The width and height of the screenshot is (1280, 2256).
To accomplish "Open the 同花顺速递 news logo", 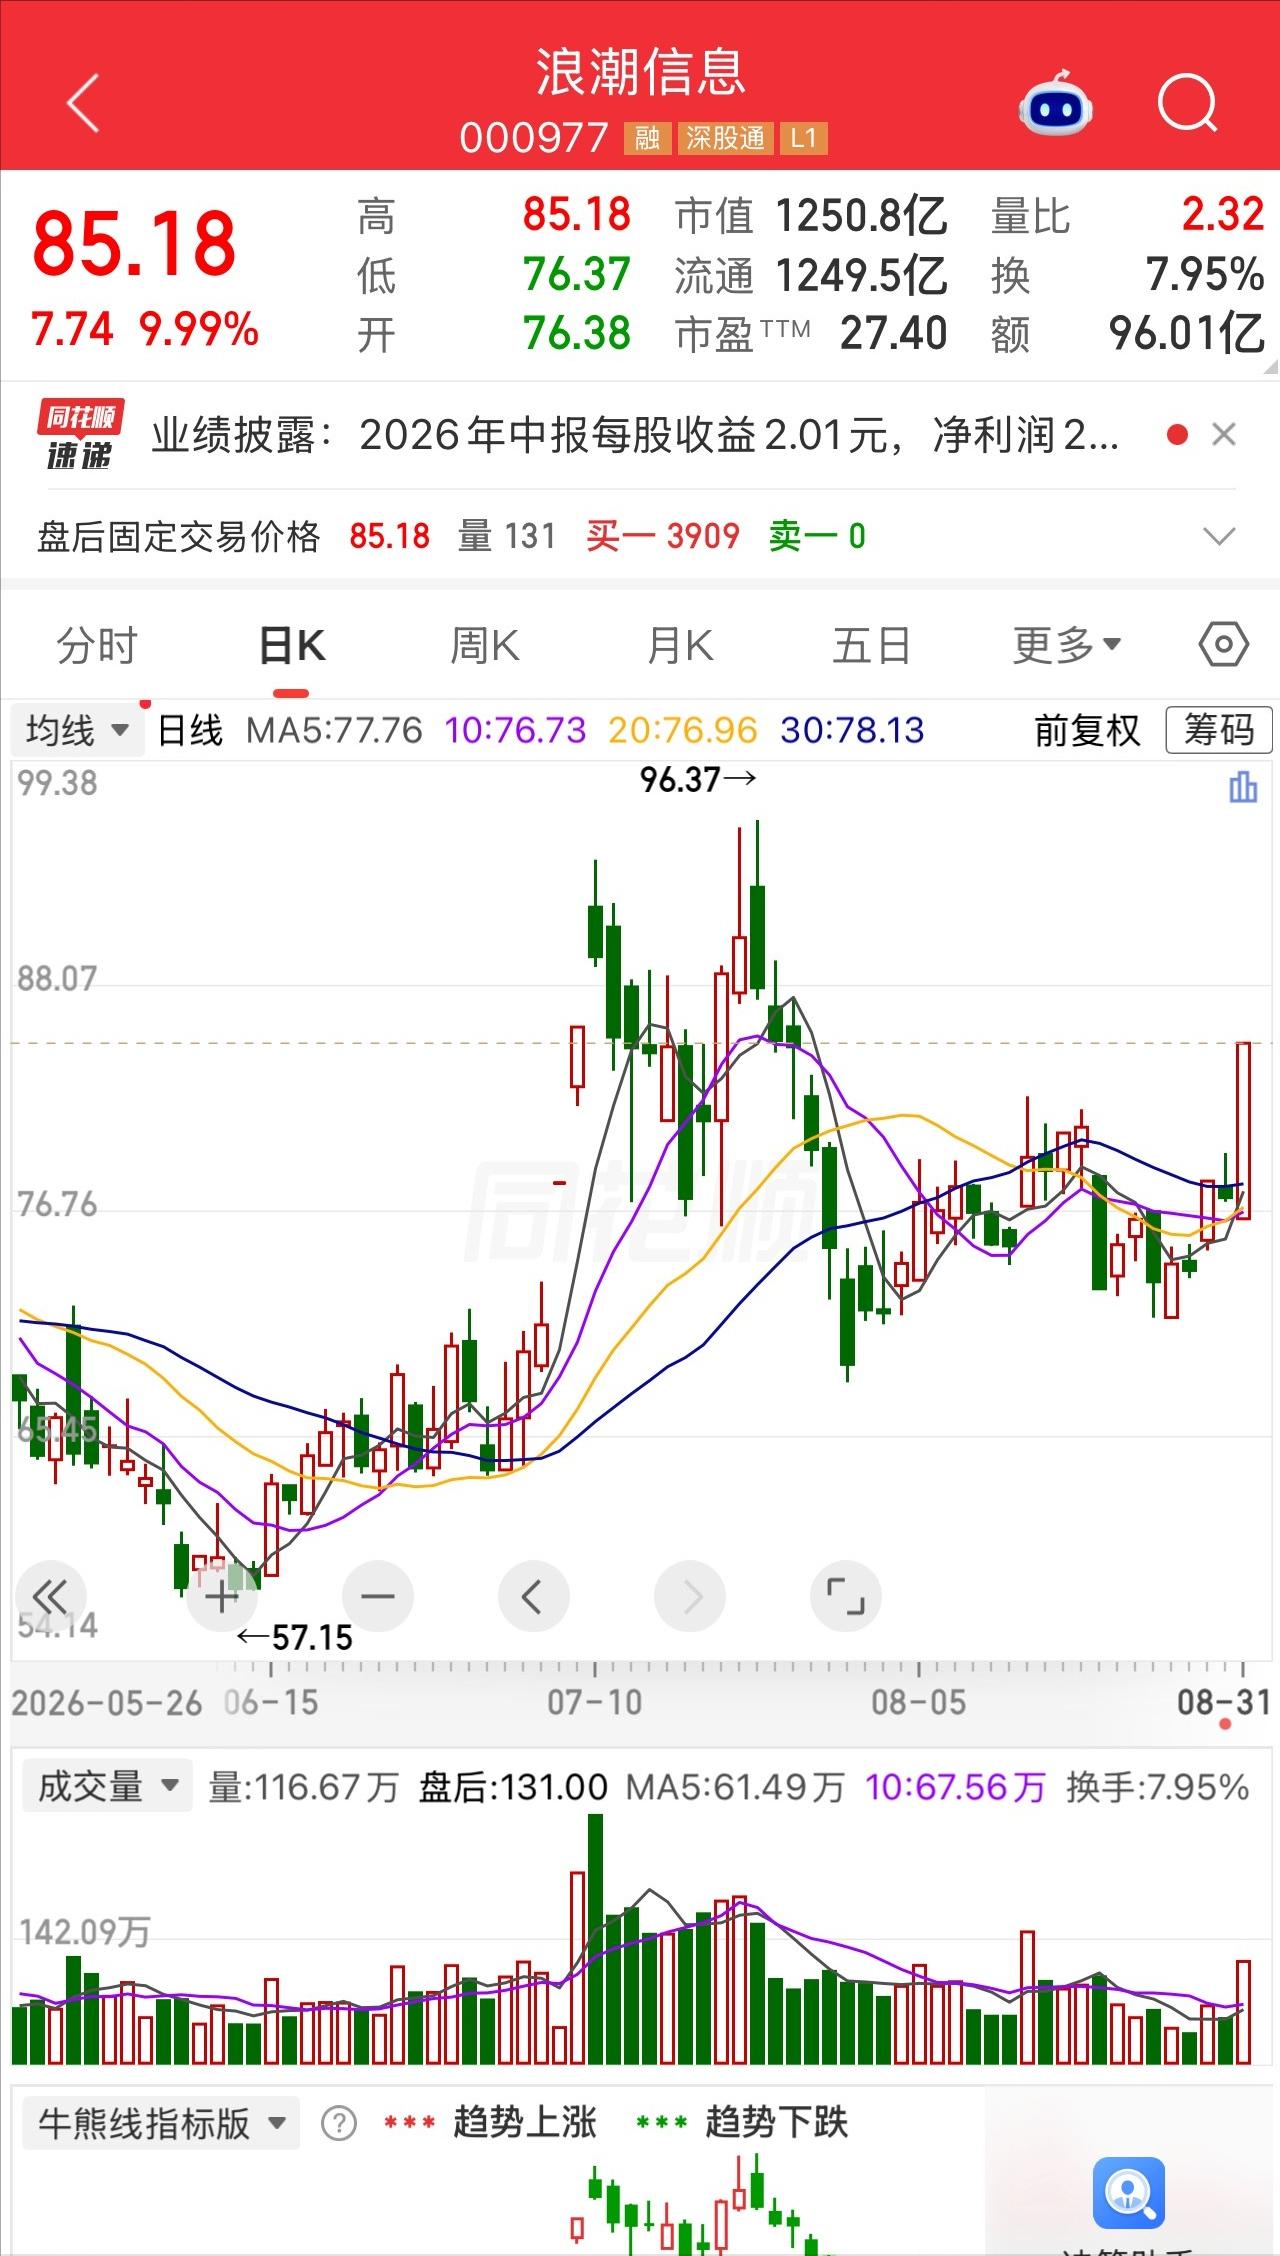I will click(x=80, y=435).
